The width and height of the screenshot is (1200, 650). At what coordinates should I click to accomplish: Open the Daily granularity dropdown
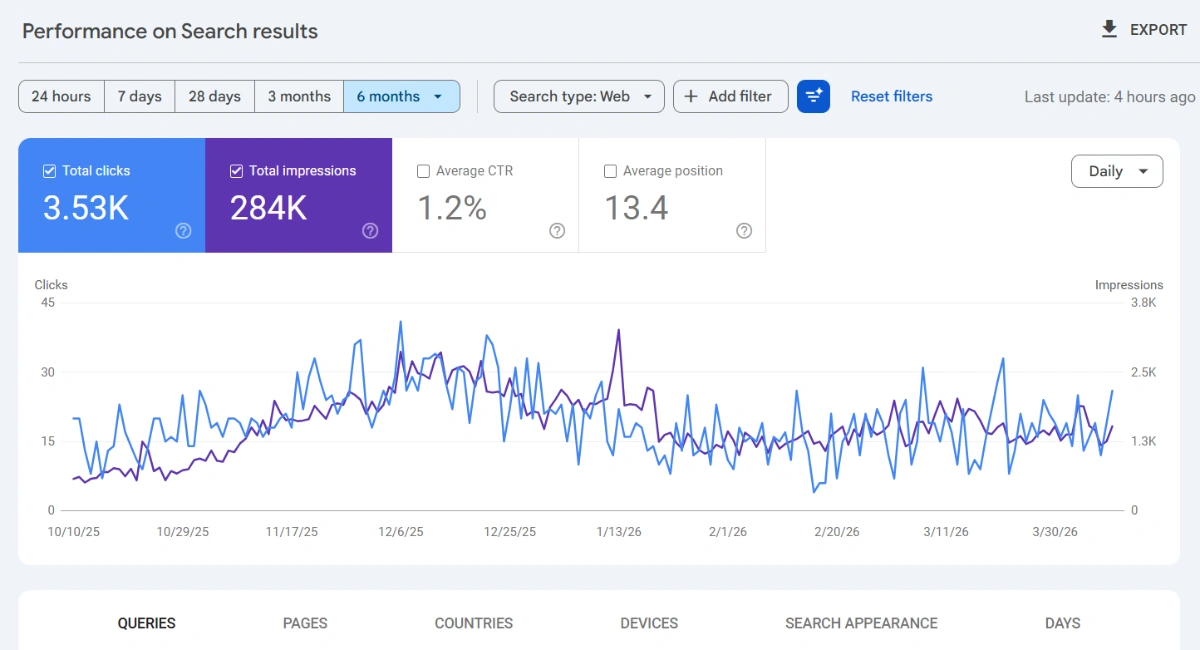coord(1117,171)
